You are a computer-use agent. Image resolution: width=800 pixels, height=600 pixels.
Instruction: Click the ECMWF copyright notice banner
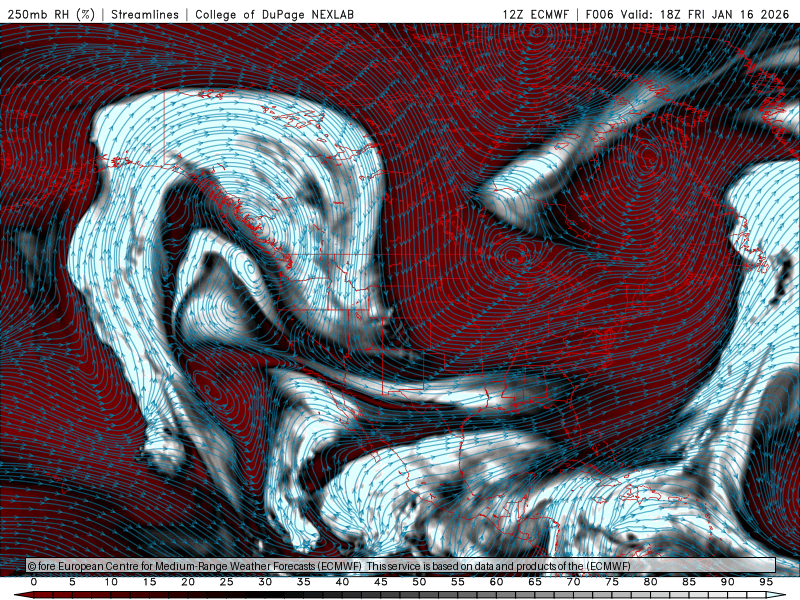point(401,565)
